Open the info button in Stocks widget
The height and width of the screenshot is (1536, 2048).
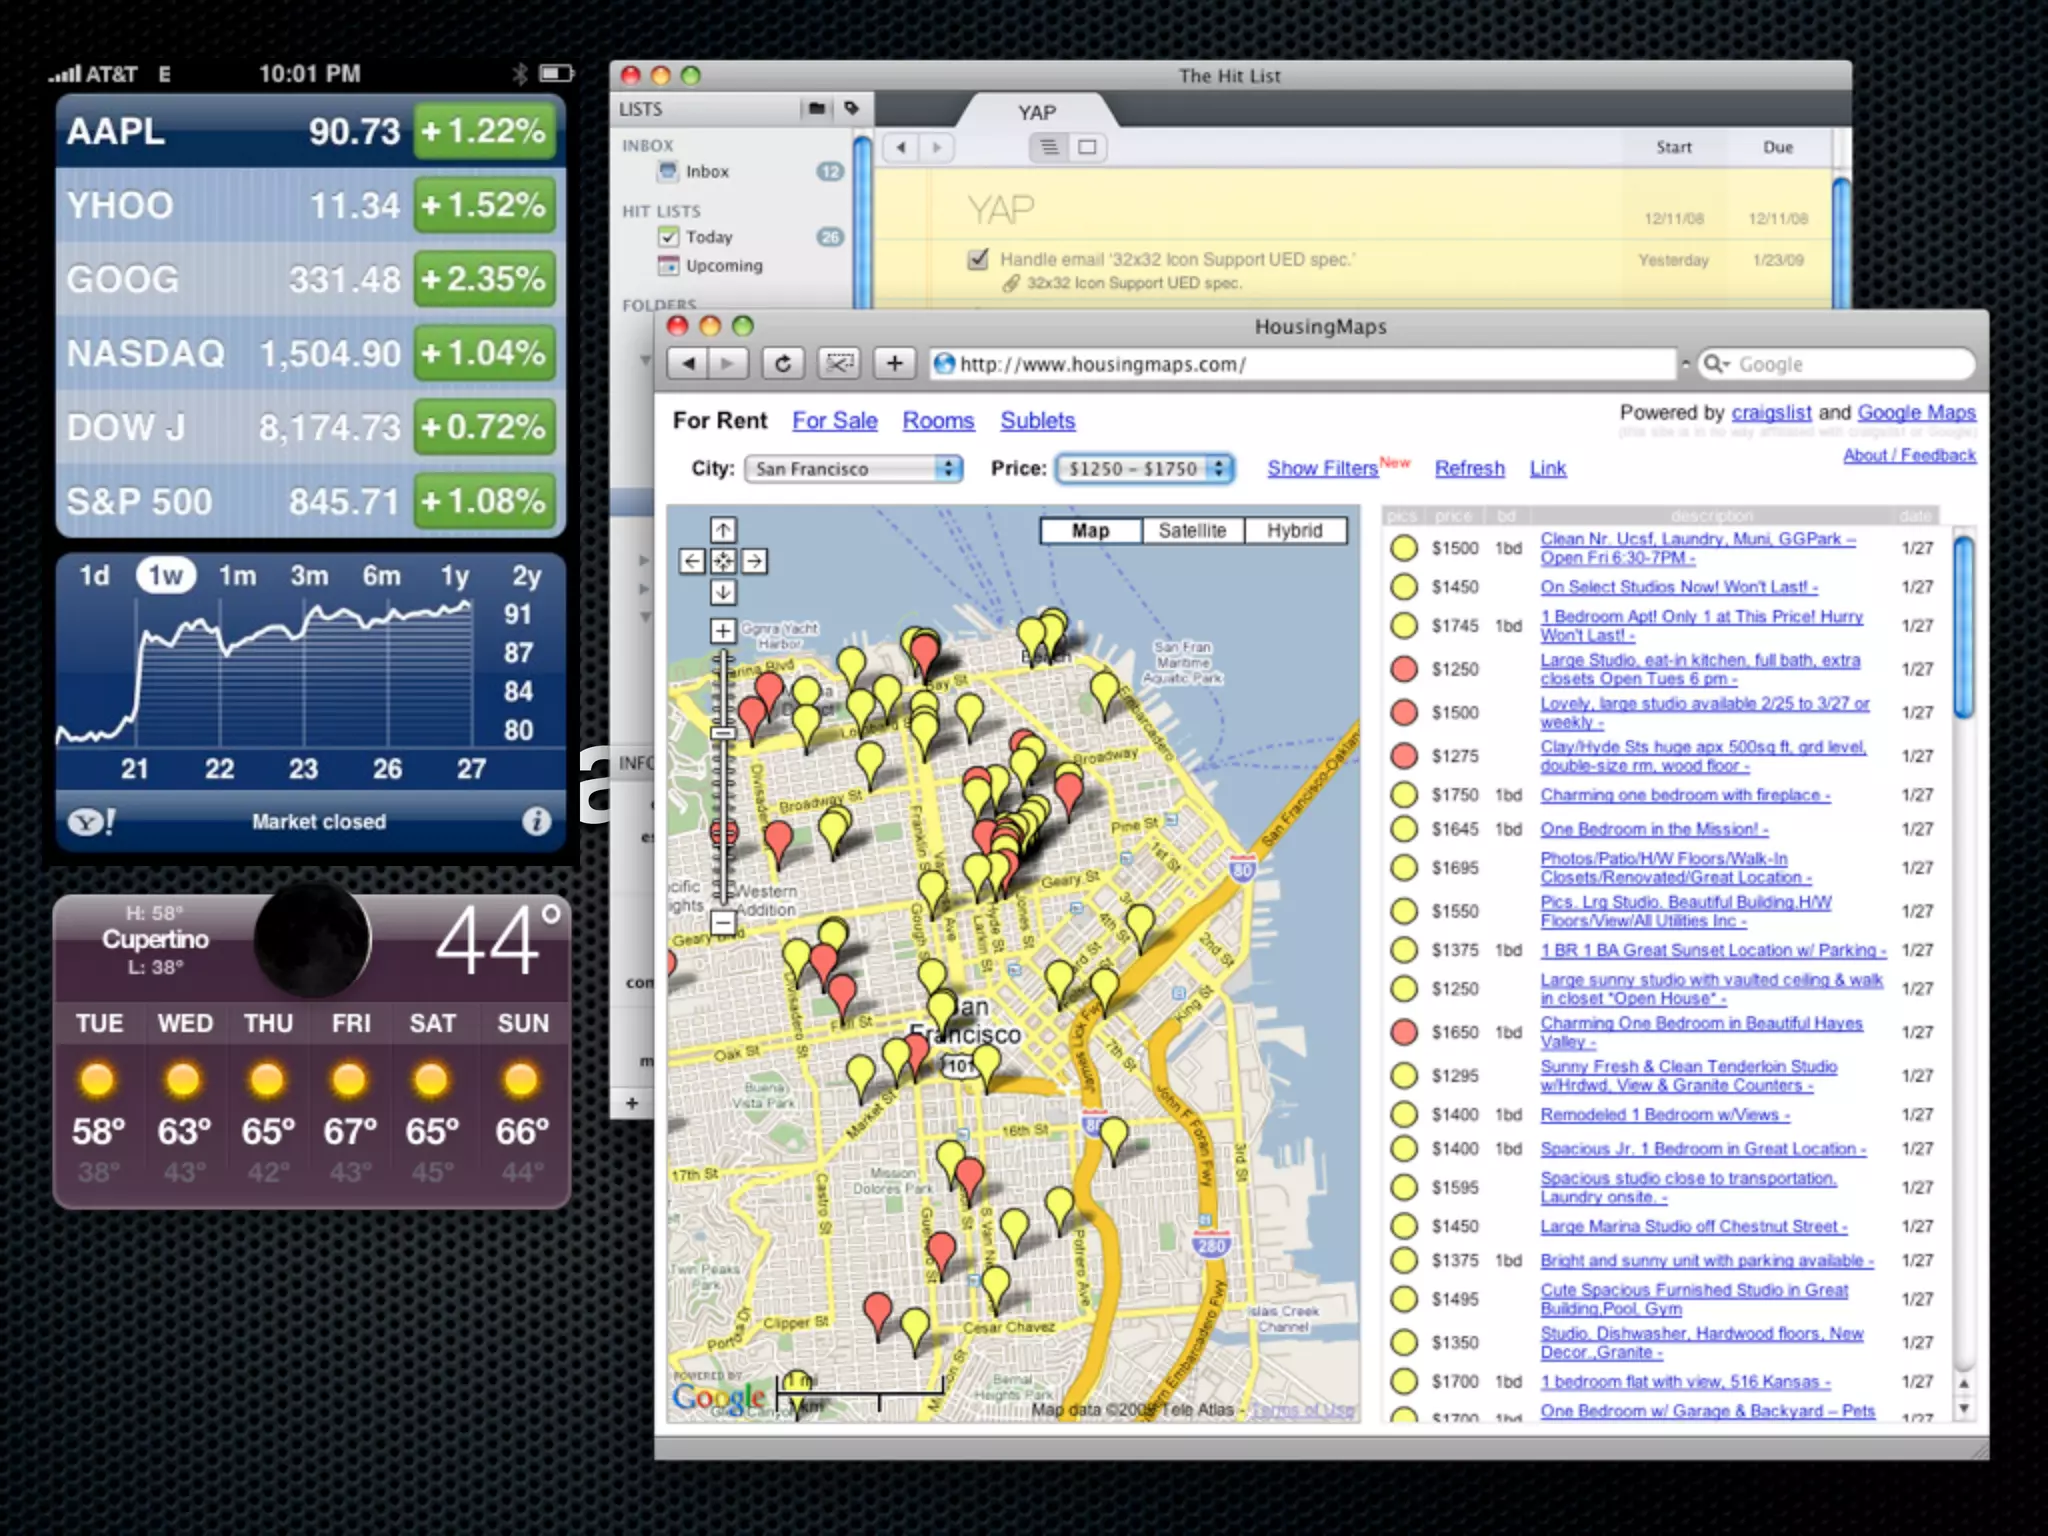tap(537, 821)
